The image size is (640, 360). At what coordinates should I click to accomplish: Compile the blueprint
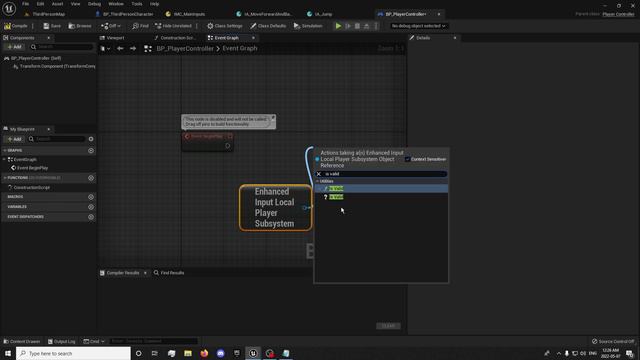[16, 26]
